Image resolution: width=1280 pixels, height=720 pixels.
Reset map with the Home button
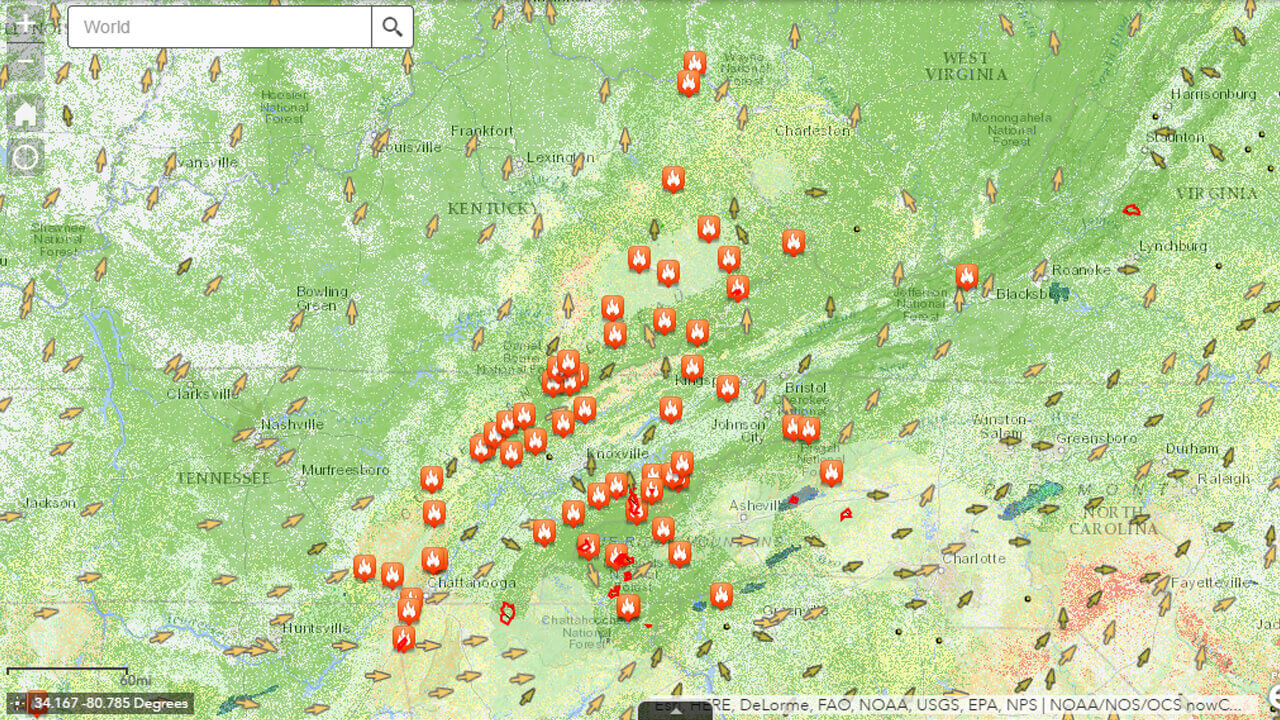click(x=25, y=113)
